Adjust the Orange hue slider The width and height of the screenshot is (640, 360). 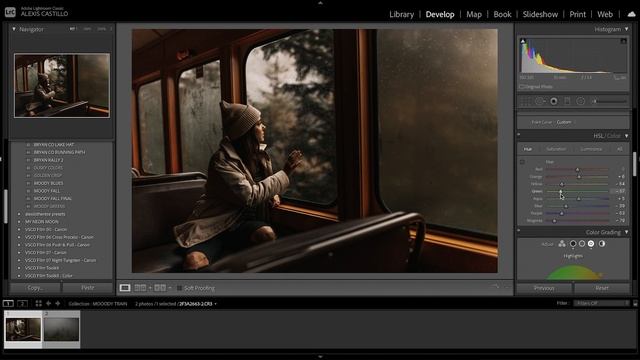point(577,177)
